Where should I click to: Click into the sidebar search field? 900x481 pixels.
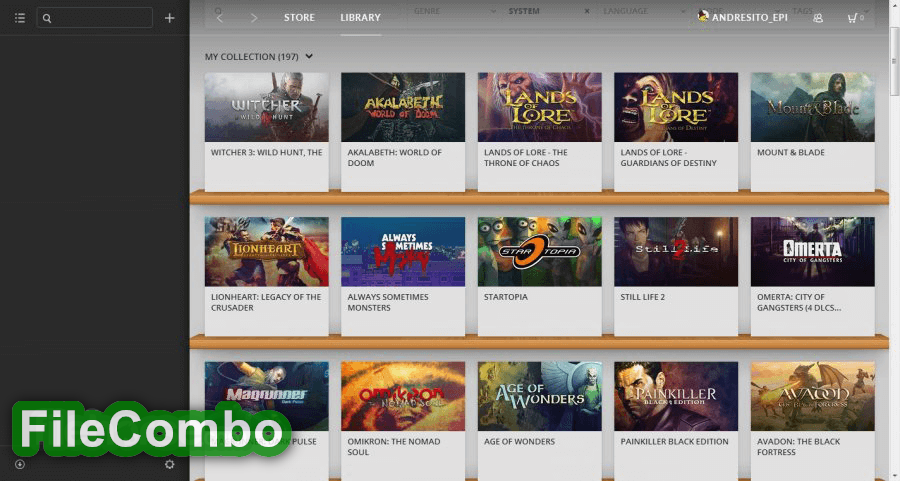coord(95,18)
